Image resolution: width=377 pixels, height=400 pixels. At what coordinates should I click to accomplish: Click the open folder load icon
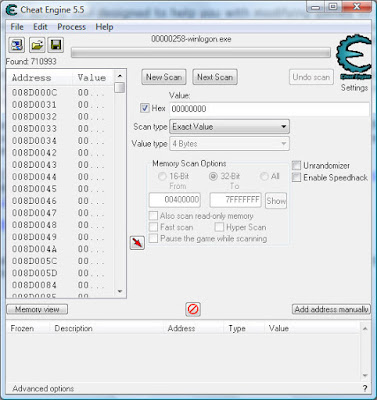point(37,45)
